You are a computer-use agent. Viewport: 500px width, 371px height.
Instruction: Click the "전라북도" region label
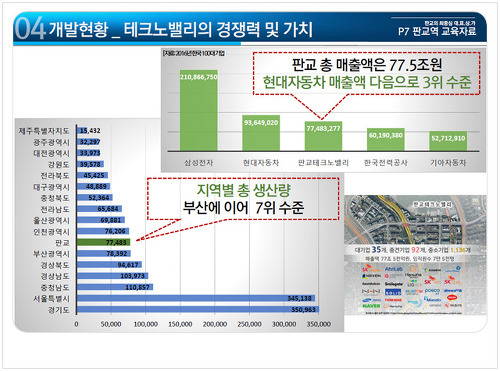[55, 176]
